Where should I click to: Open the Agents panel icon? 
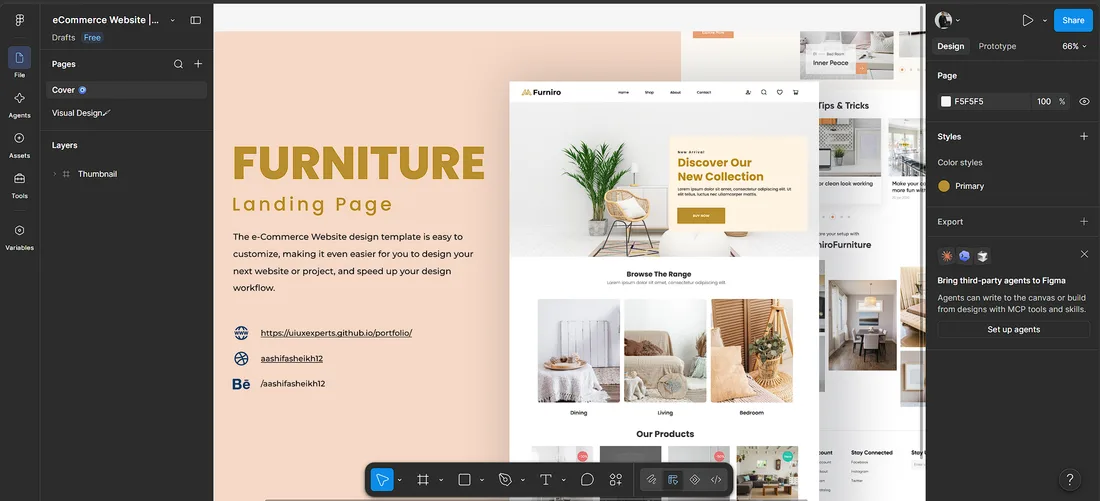pyautogui.click(x=20, y=98)
